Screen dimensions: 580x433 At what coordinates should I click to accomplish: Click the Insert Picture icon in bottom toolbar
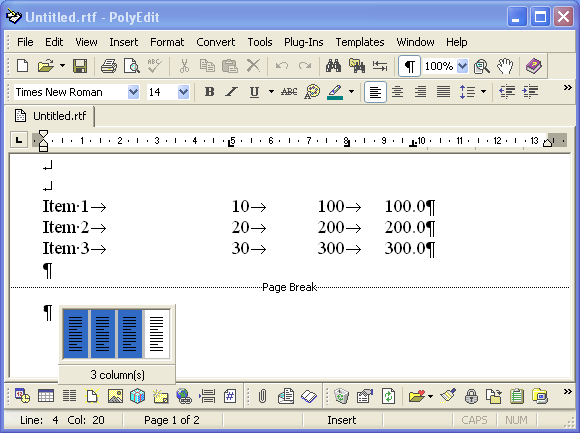tap(115, 396)
